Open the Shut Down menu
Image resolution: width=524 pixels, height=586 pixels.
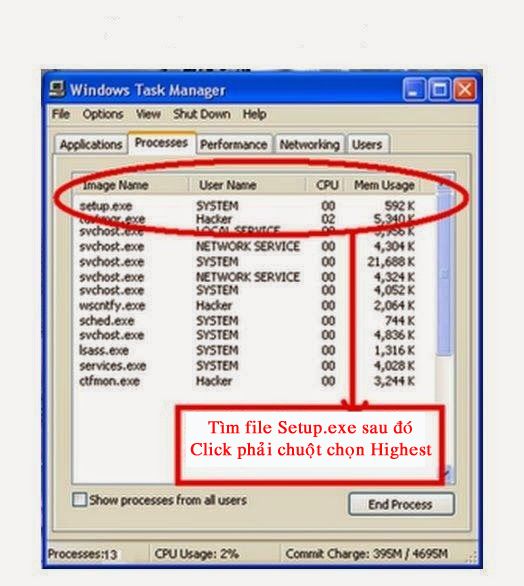(x=202, y=114)
